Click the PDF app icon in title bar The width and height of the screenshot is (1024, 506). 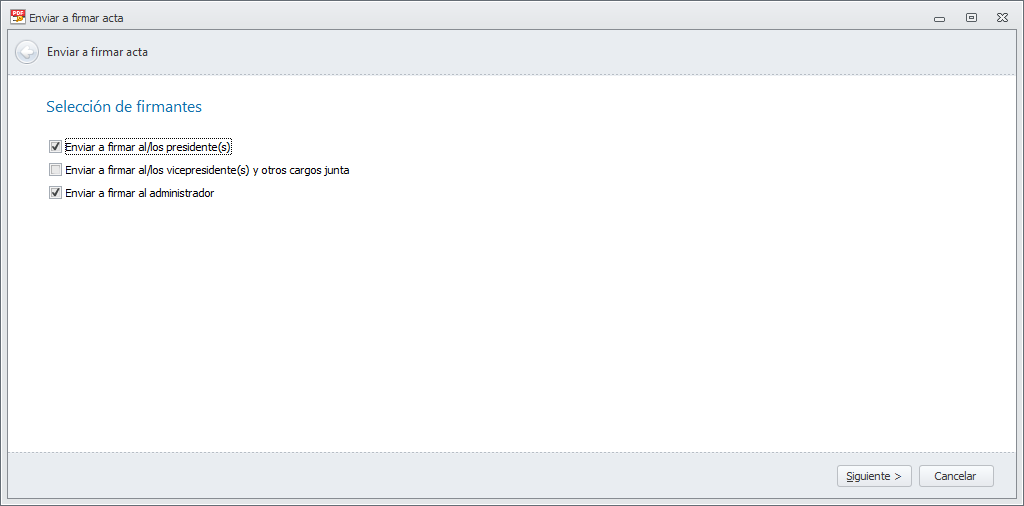(x=17, y=17)
